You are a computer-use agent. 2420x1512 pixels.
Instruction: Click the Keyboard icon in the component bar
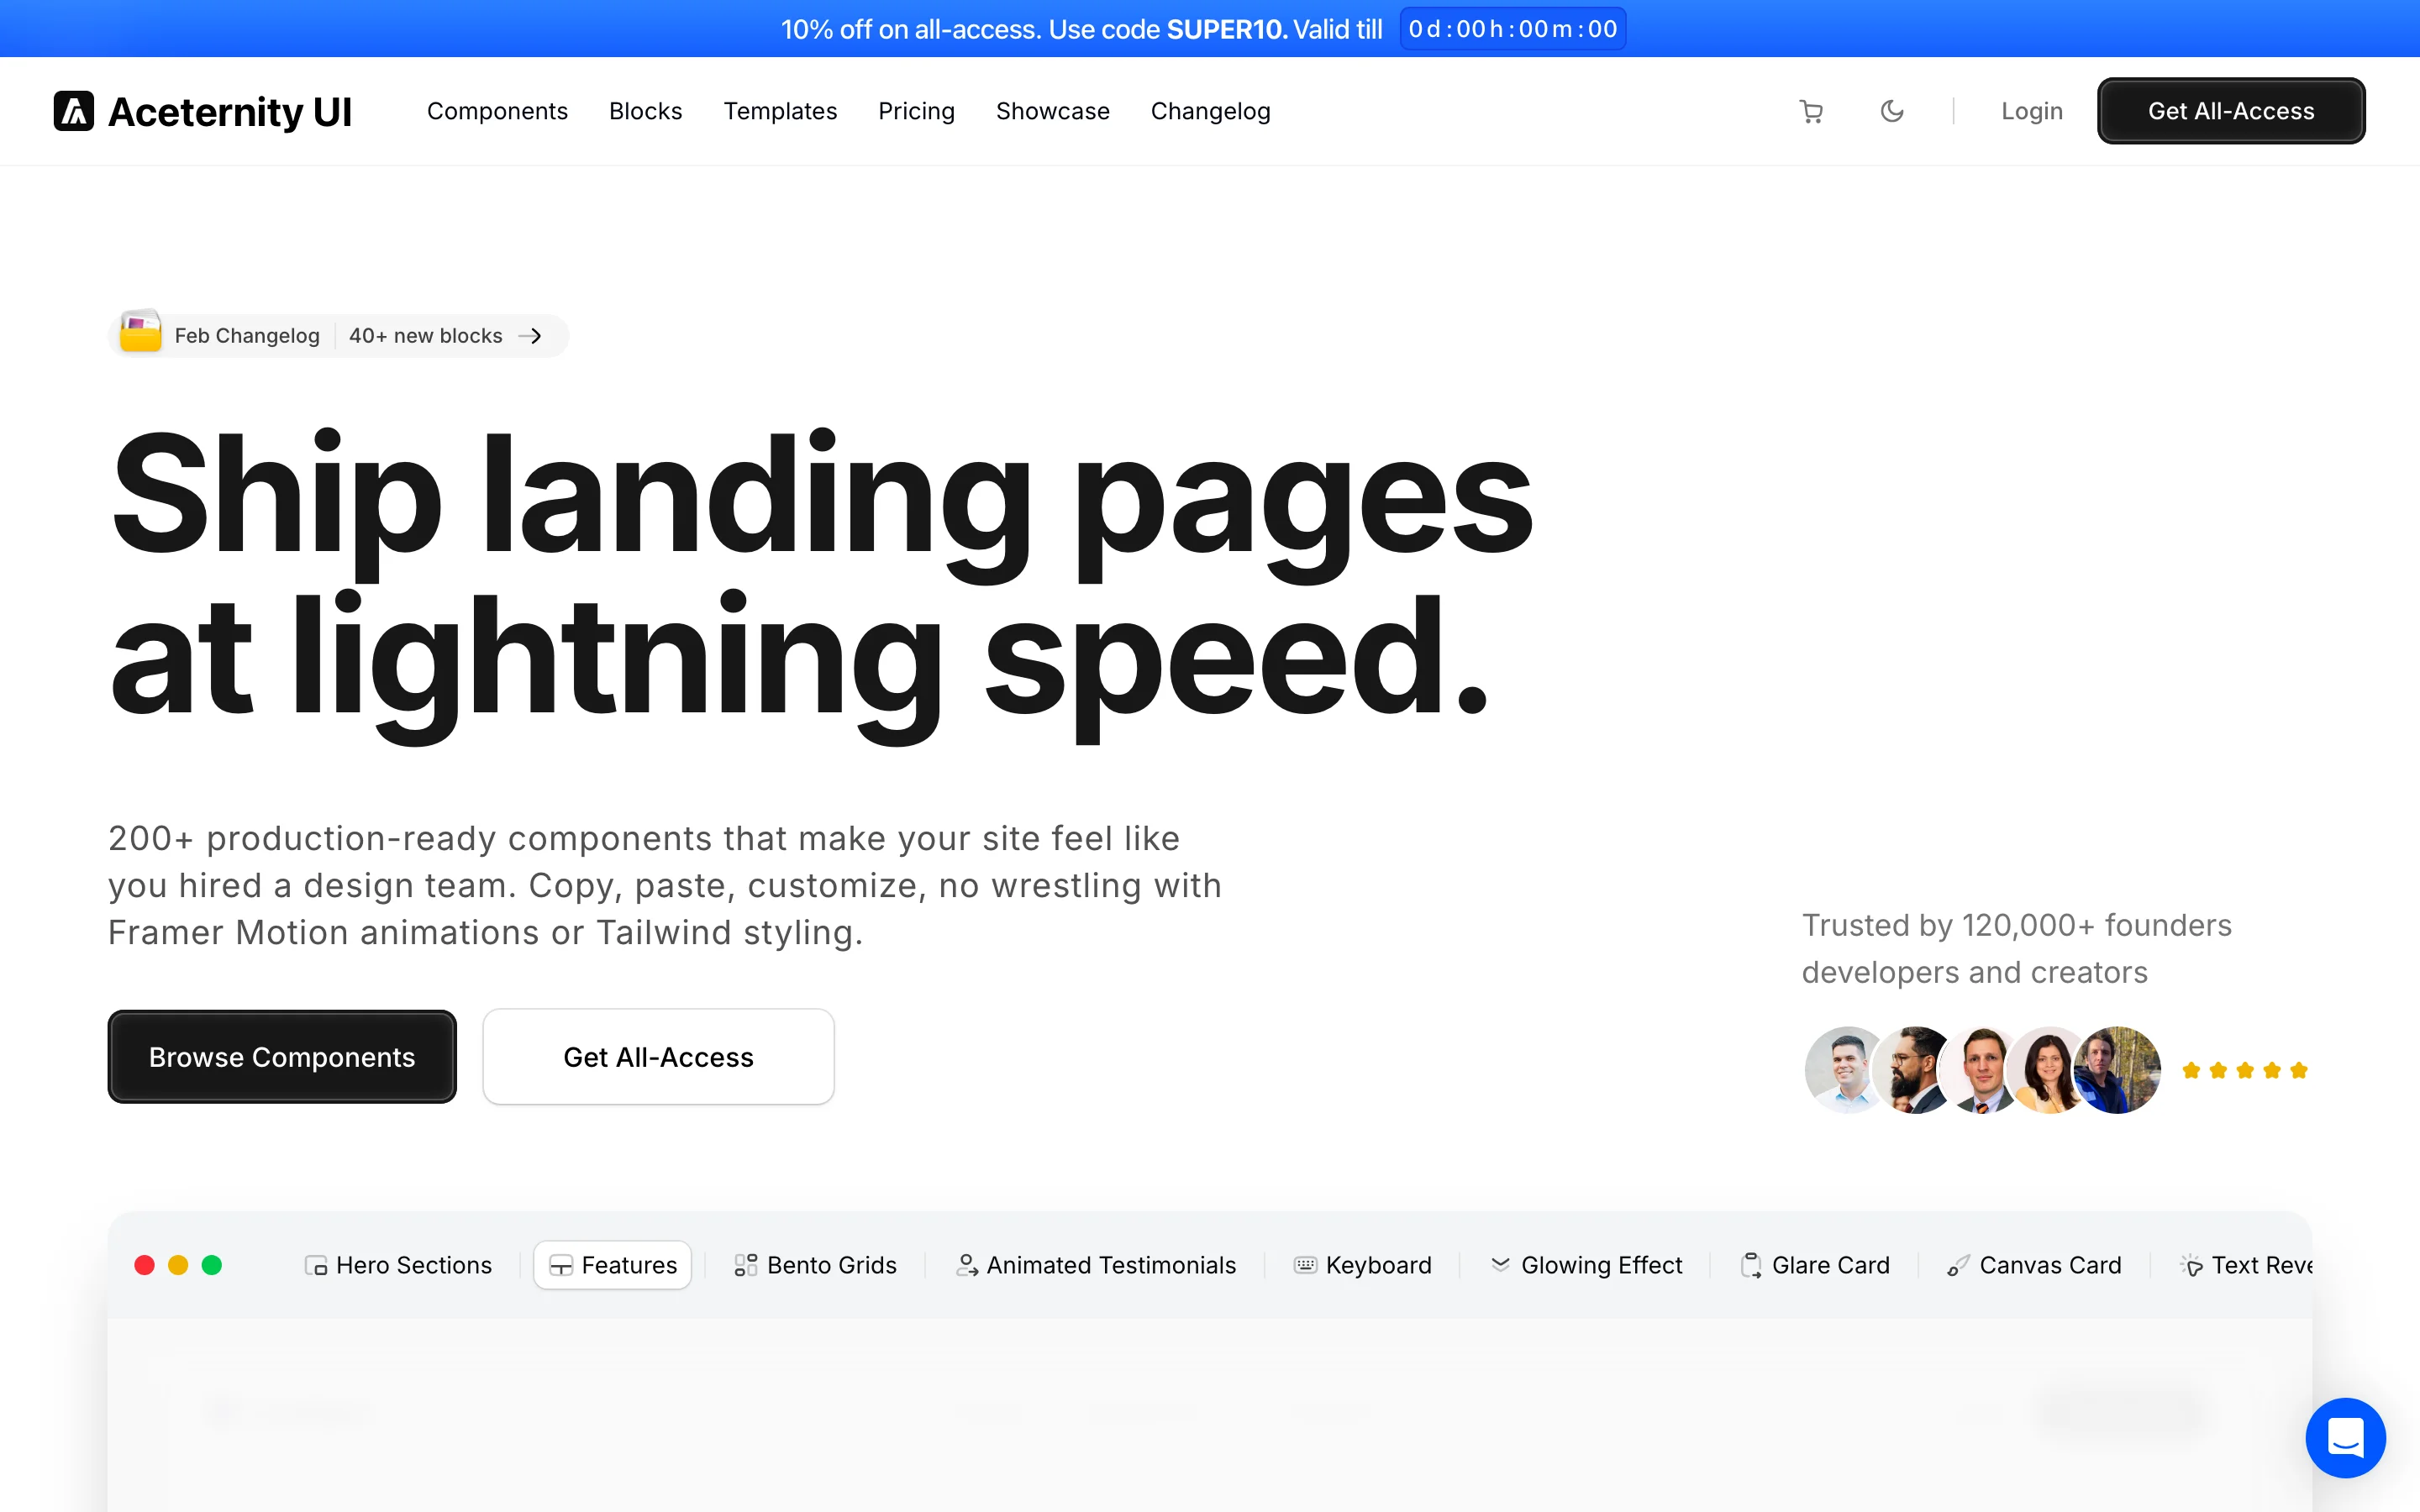pyautogui.click(x=1304, y=1265)
